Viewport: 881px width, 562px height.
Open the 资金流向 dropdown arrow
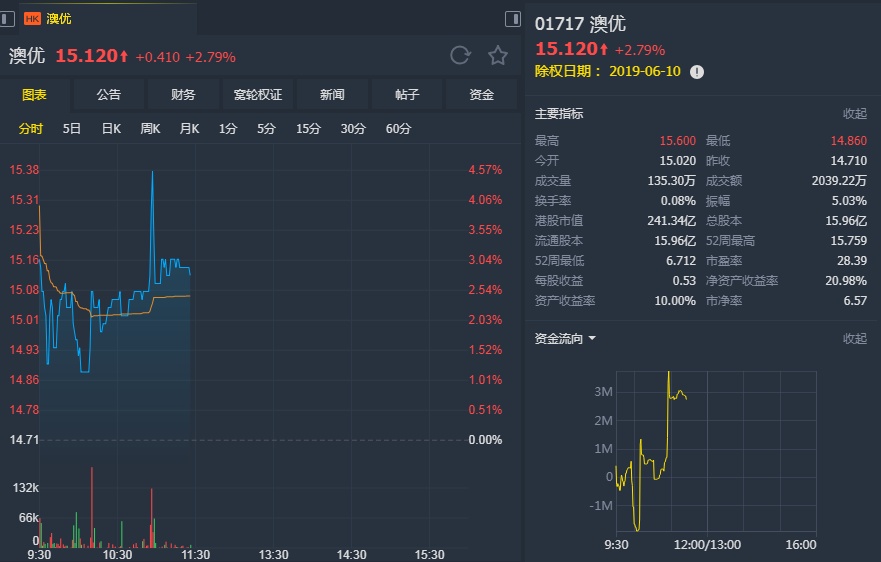click(592, 339)
